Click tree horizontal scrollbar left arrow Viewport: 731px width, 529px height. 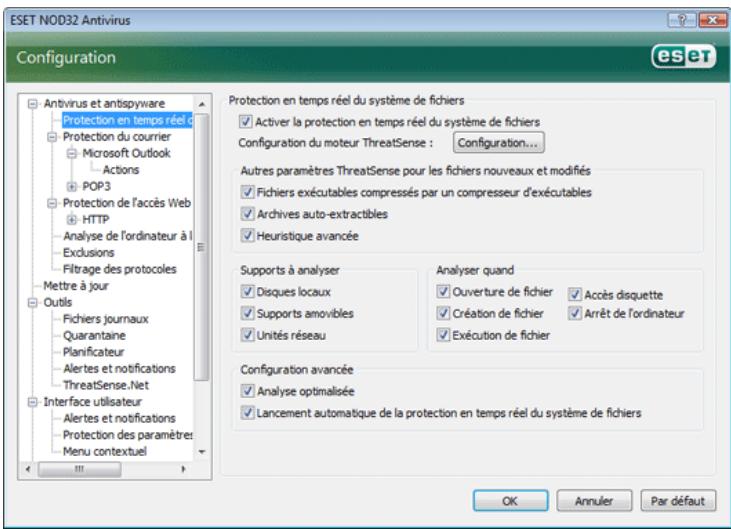28,469
